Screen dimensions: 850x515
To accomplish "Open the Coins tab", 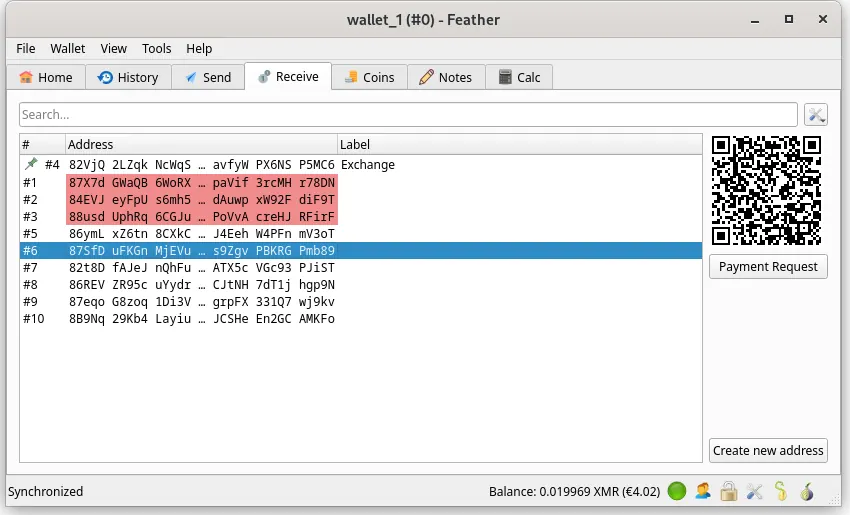I will pyautogui.click(x=370, y=78).
